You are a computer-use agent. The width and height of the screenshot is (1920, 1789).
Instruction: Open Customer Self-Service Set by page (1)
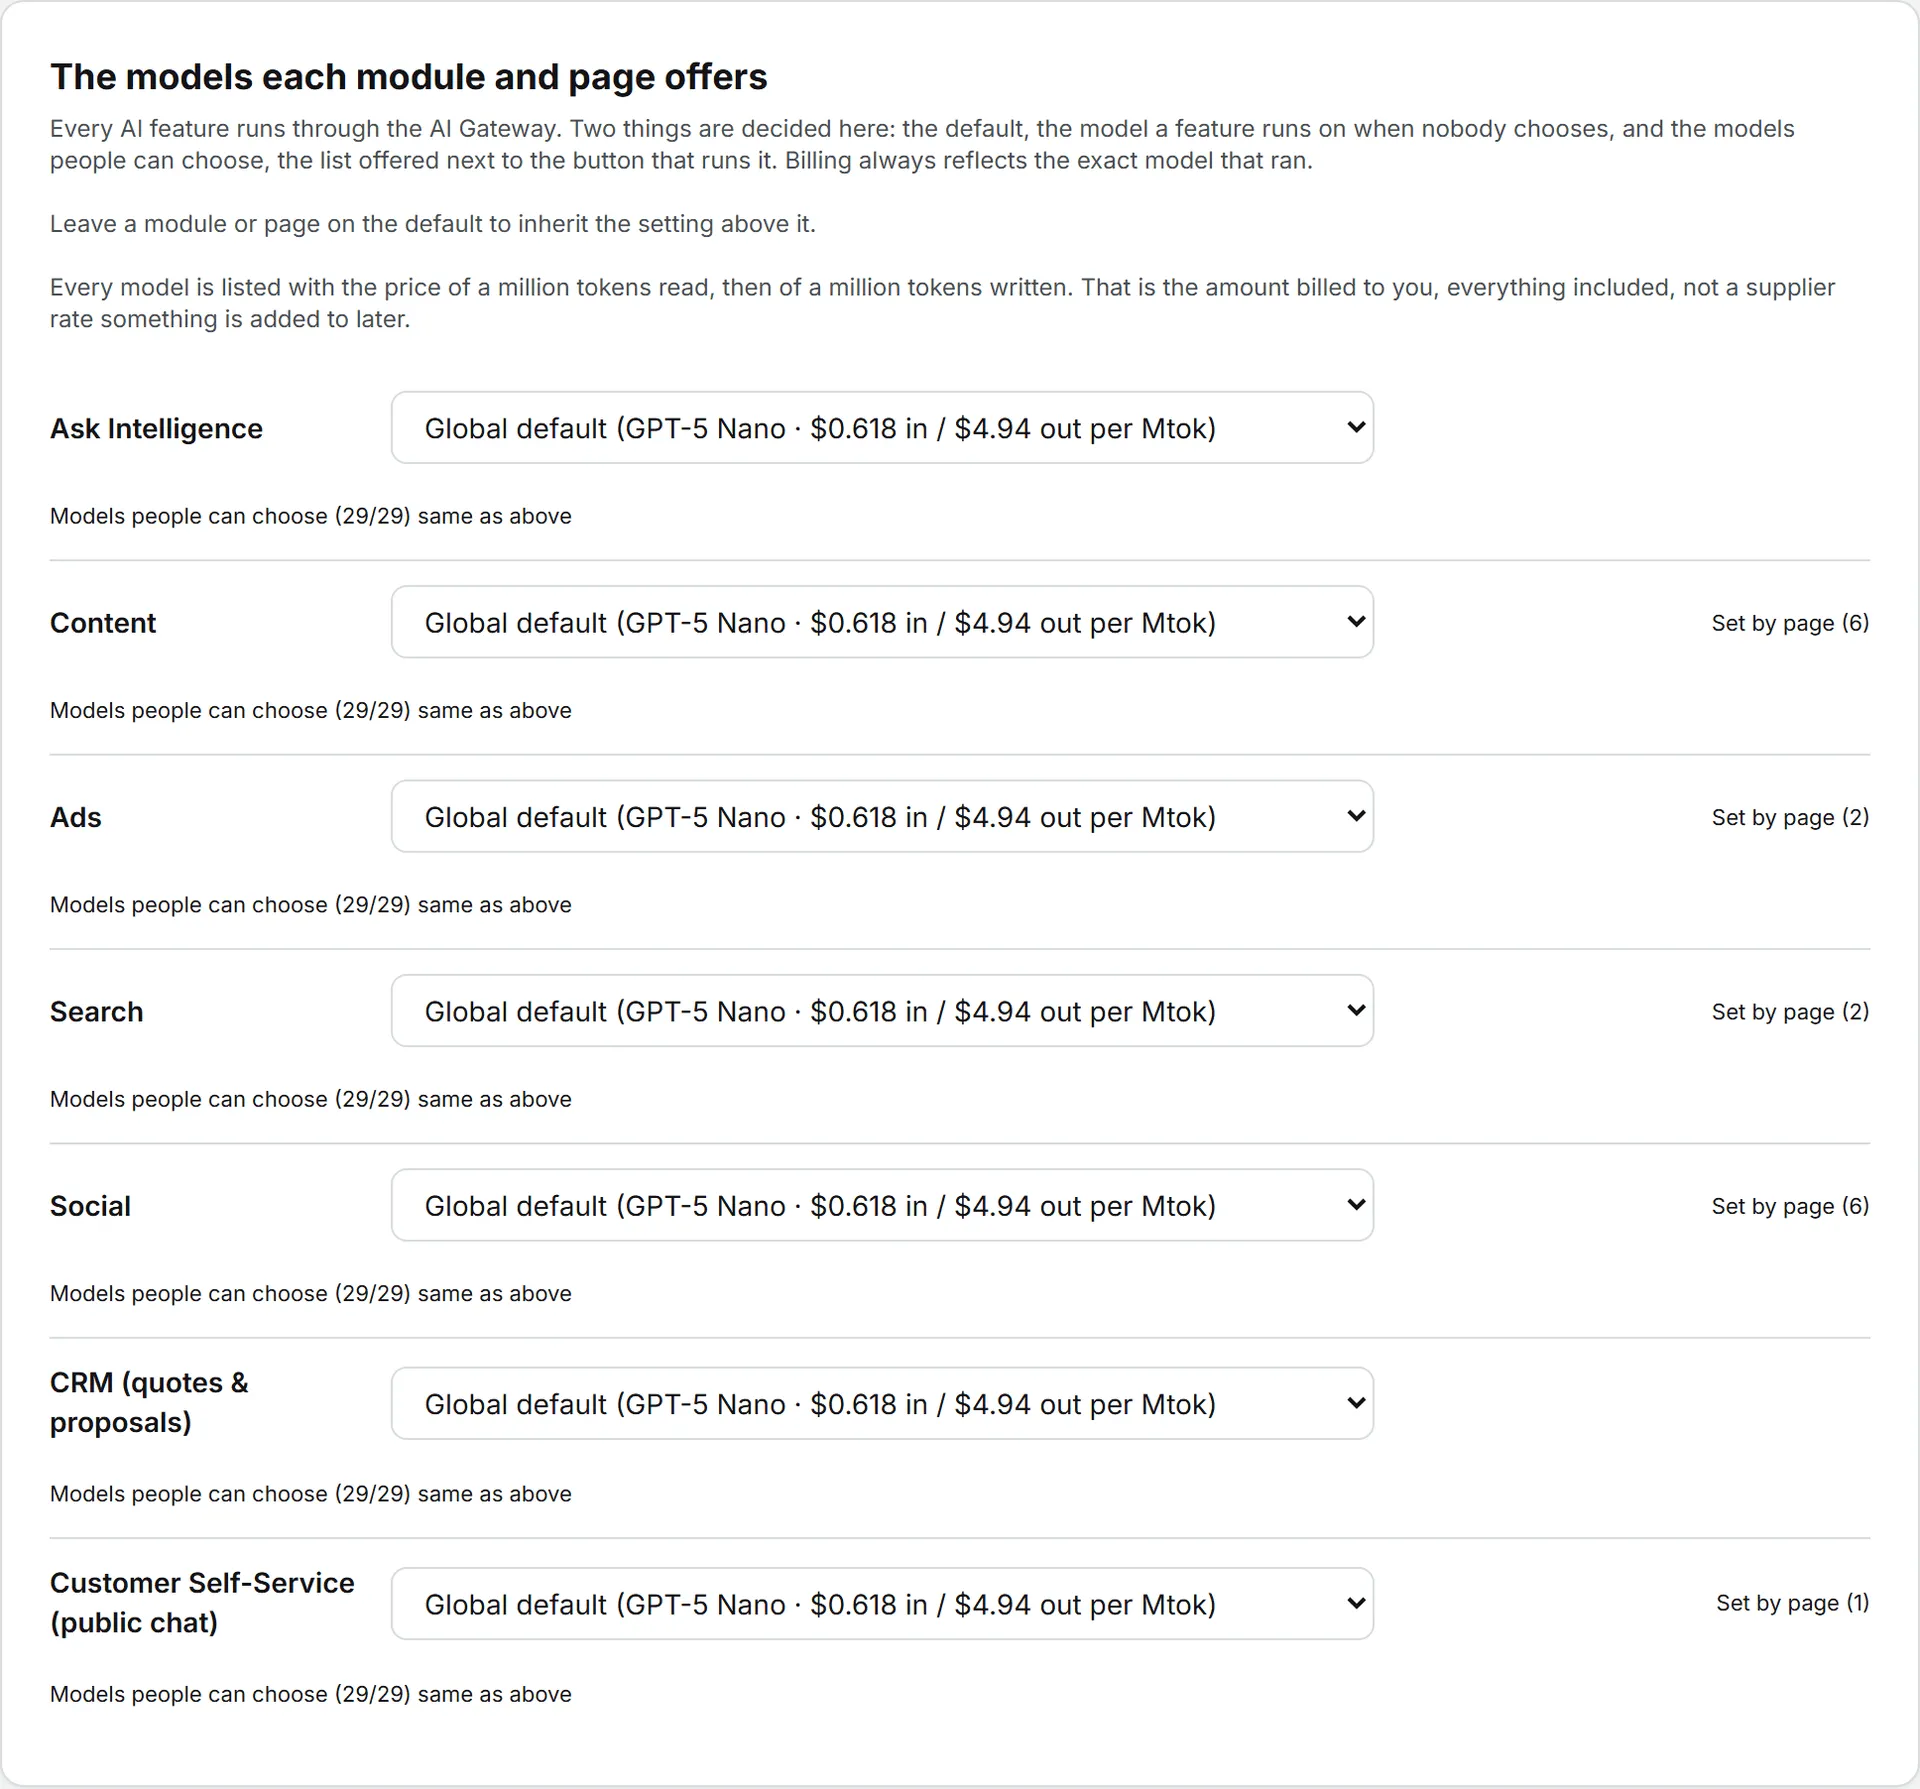tap(1792, 1603)
